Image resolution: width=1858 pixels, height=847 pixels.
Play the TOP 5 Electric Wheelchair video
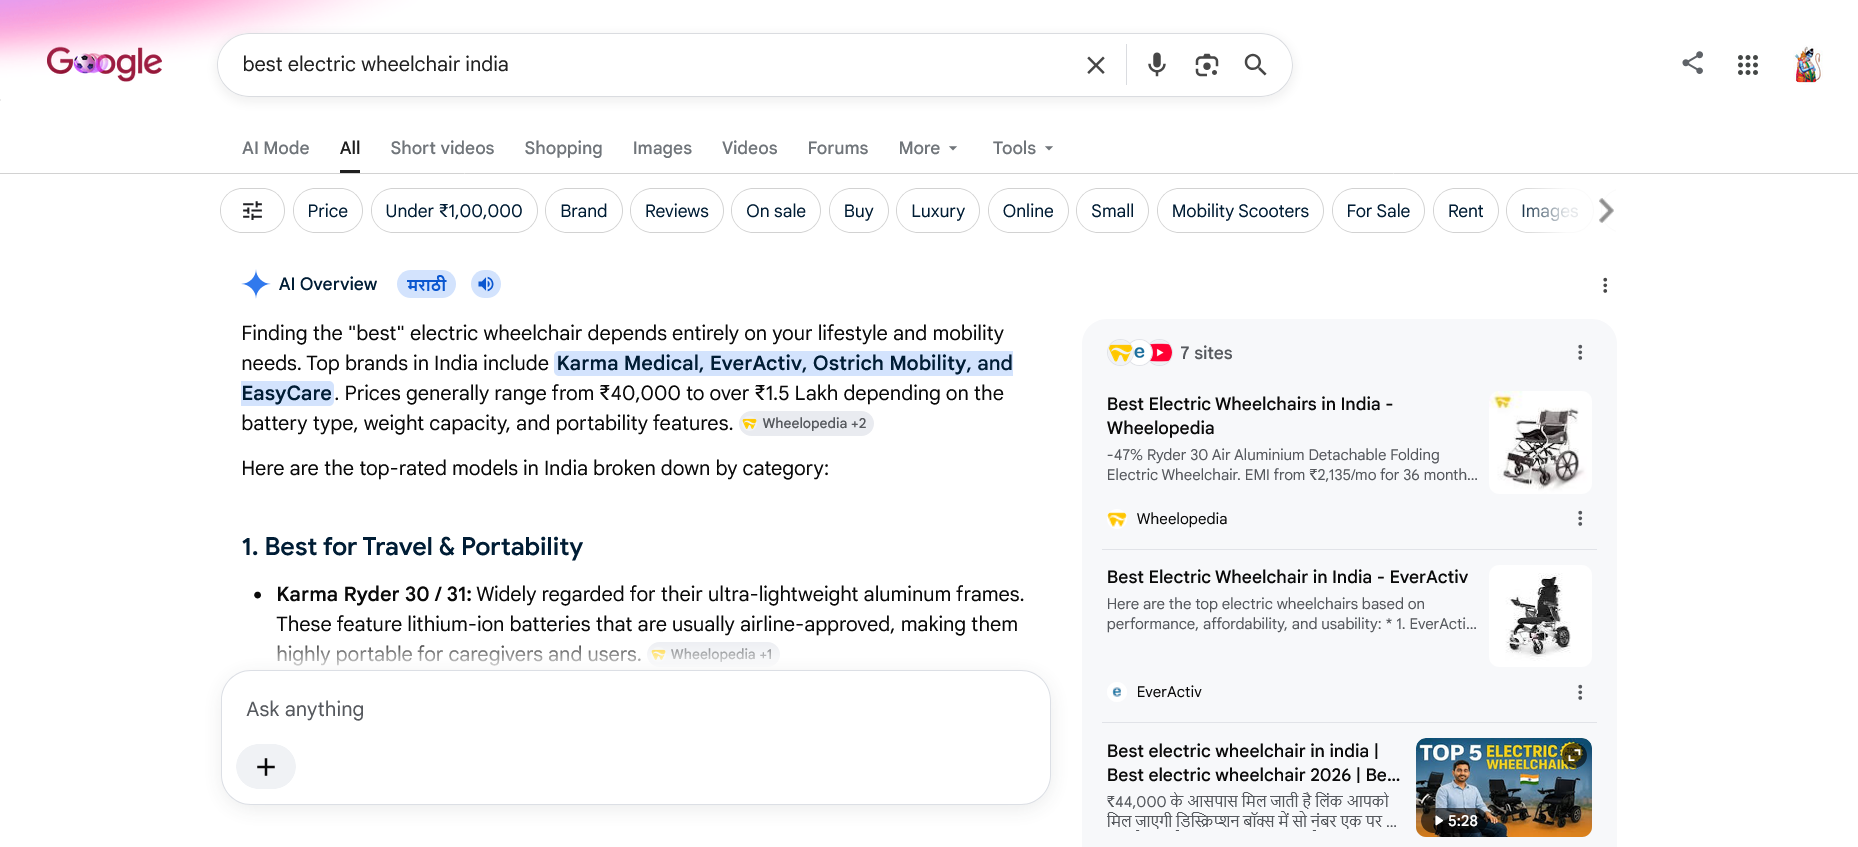tap(1504, 787)
